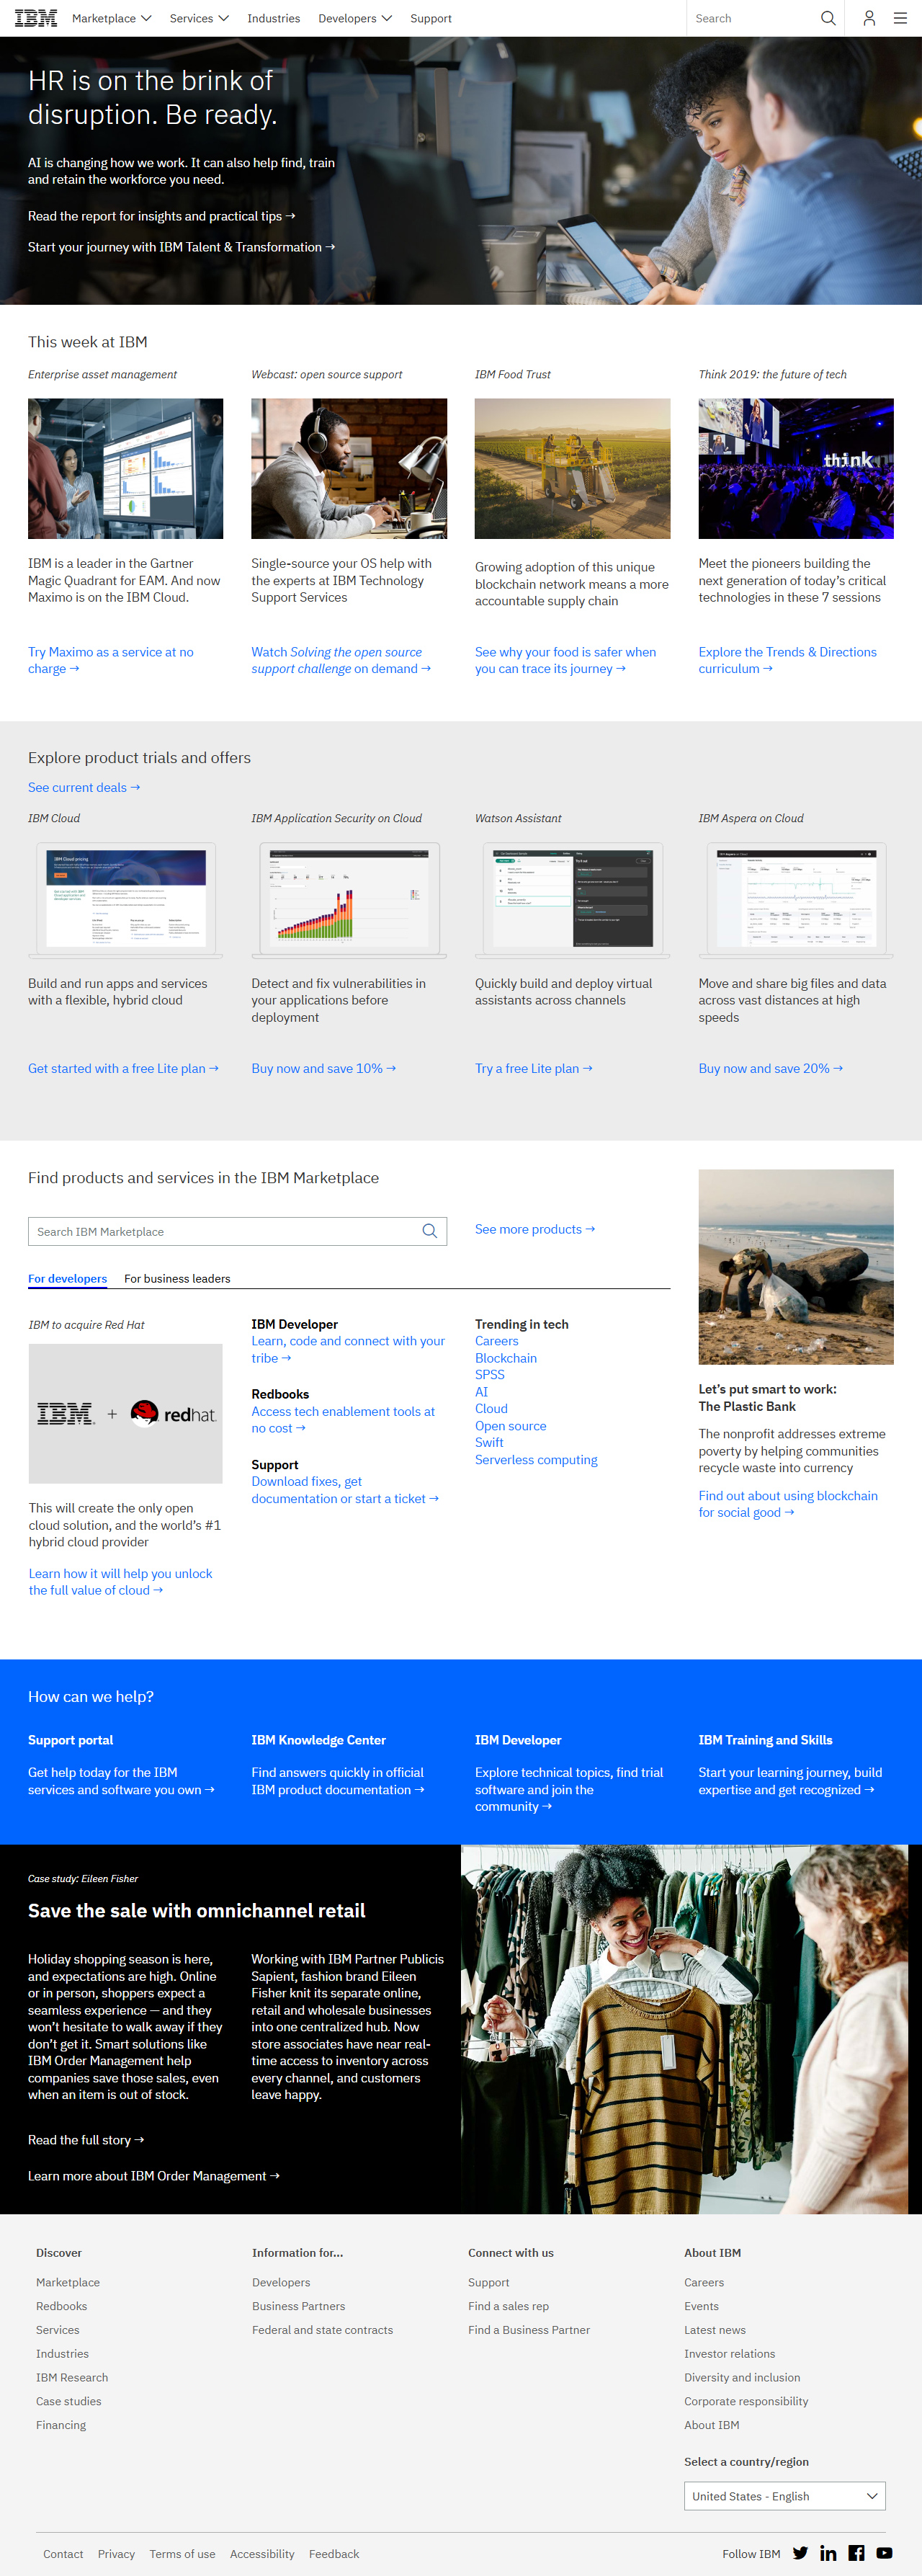The height and width of the screenshot is (2576, 922).
Task: Click the IBM plus Red Hat image
Action: (125, 1413)
